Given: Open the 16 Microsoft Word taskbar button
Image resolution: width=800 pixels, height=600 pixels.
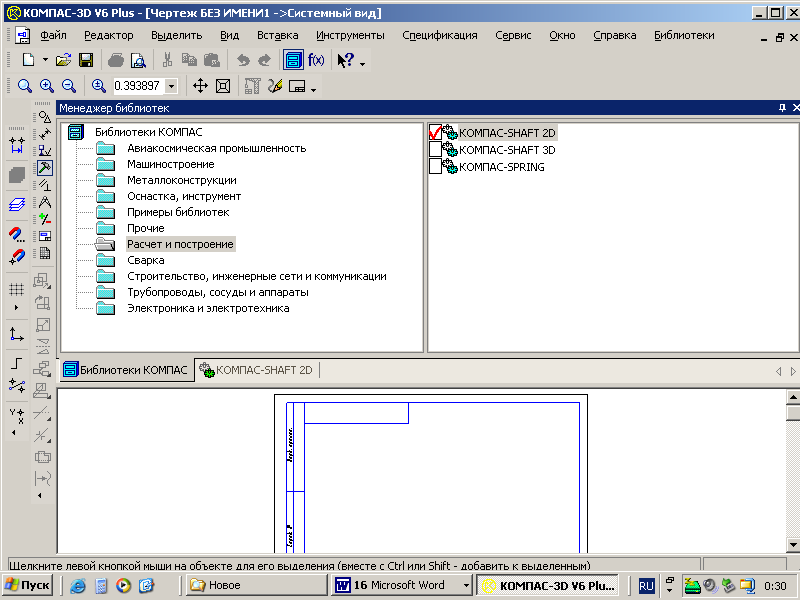Looking at the screenshot, I should [x=400, y=585].
